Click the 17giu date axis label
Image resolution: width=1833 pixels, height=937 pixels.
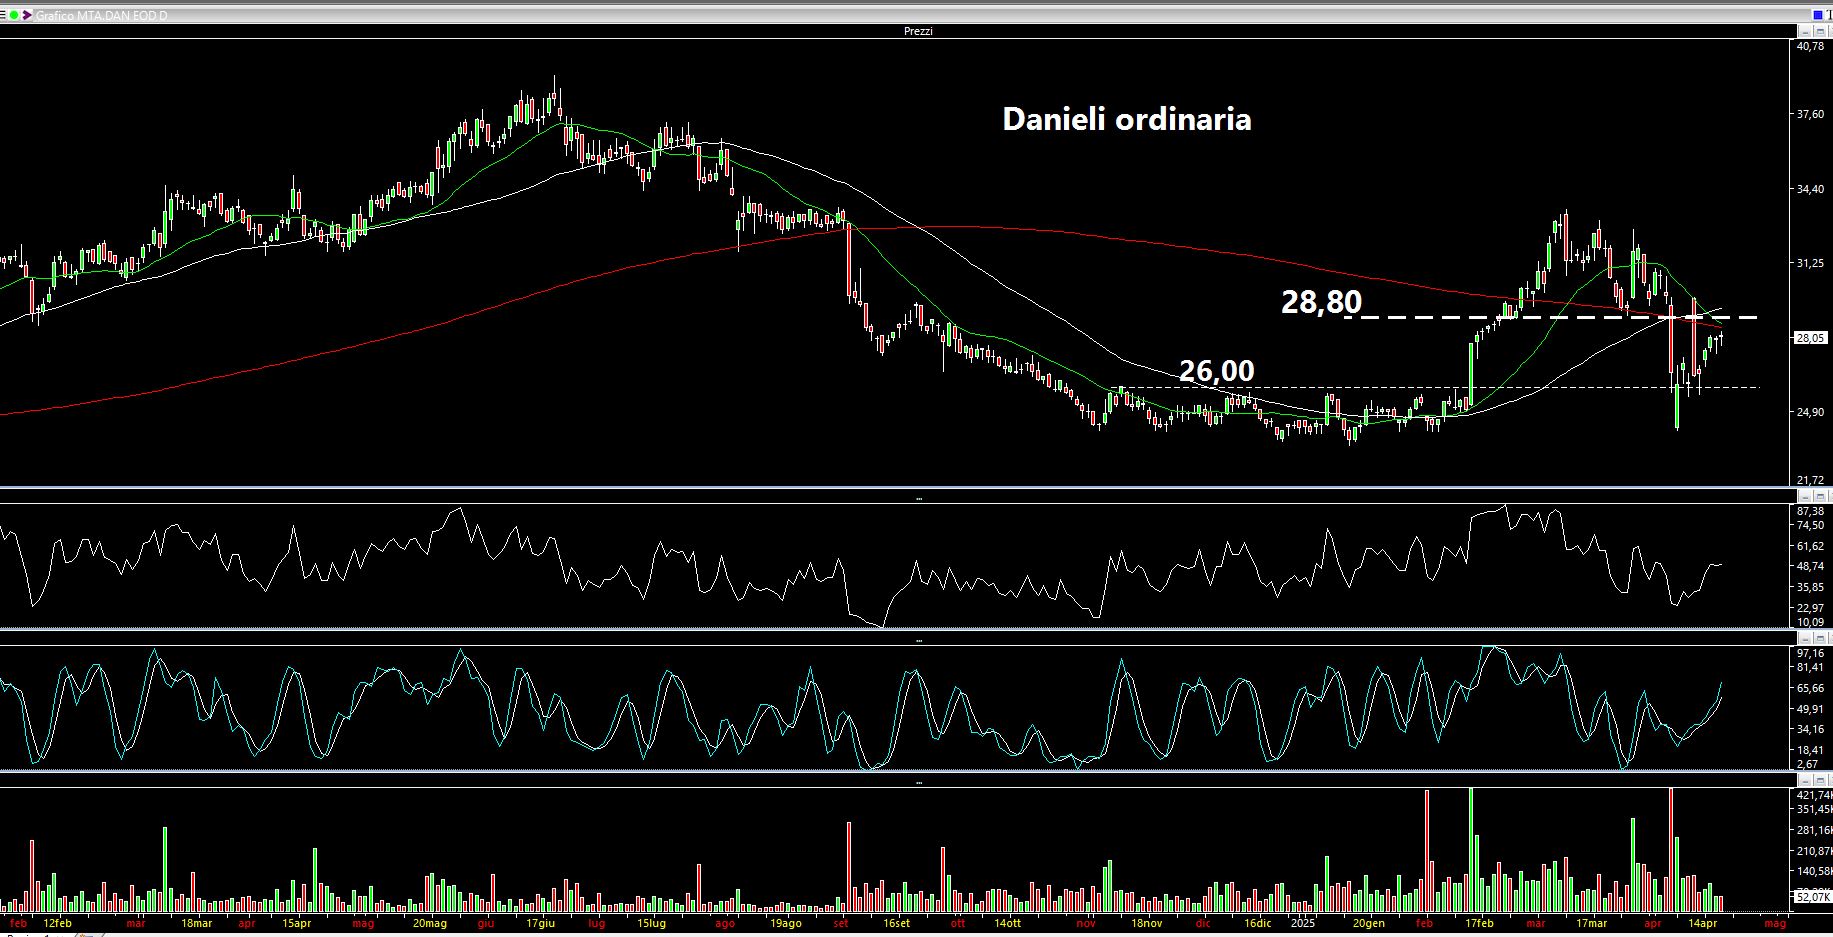click(x=540, y=923)
